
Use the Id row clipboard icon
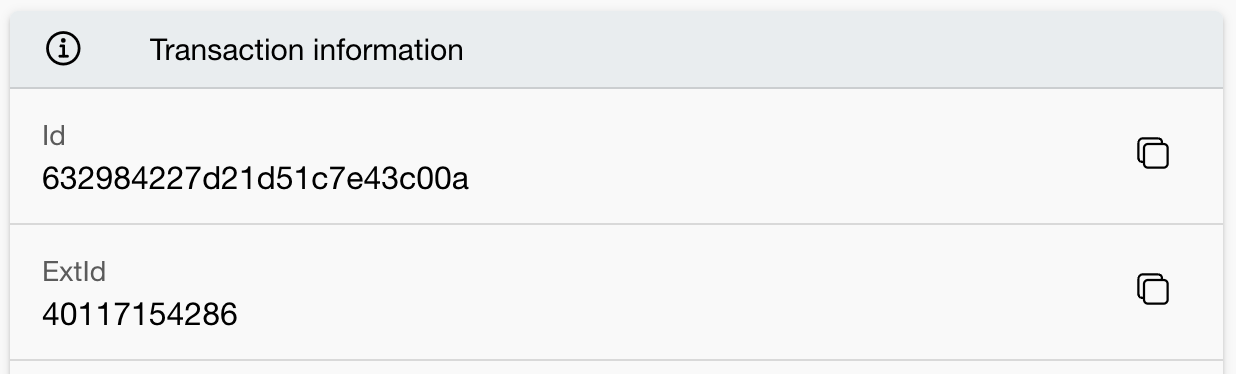[x=1153, y=153]
